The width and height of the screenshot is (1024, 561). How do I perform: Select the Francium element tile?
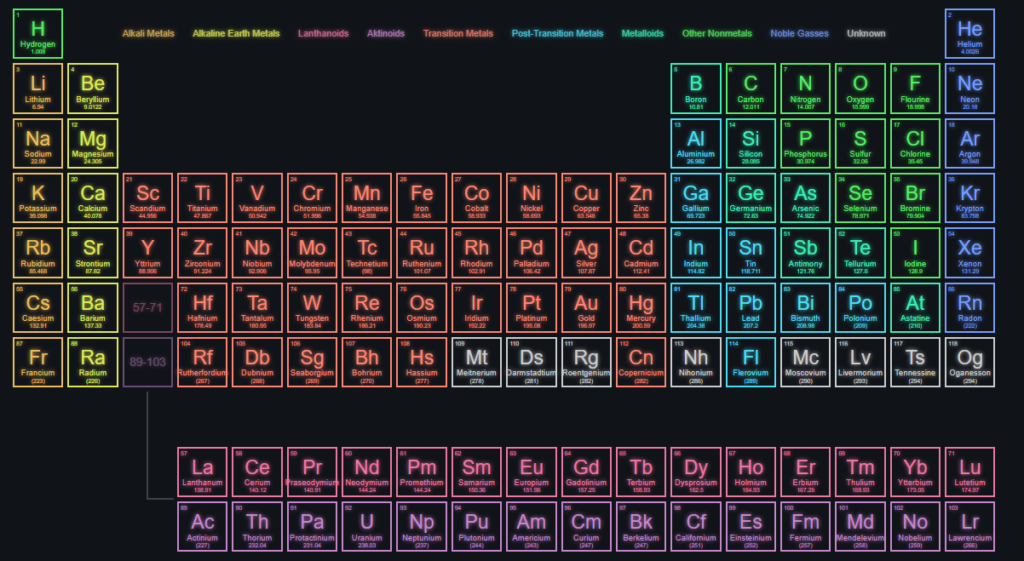click(38, 362)
